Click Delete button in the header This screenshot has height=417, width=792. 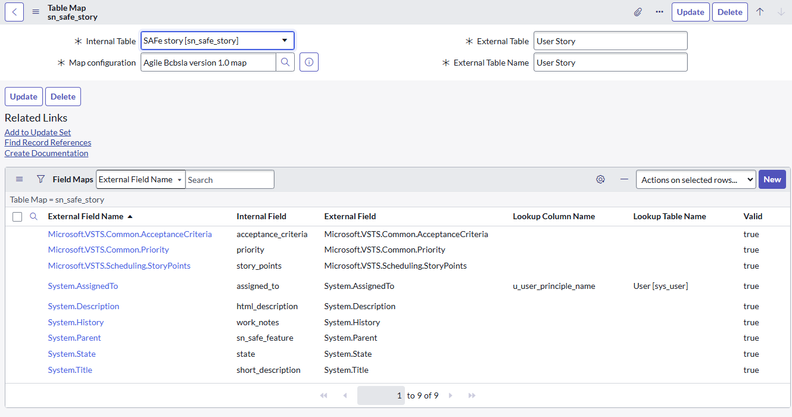(x=729, y=12)
